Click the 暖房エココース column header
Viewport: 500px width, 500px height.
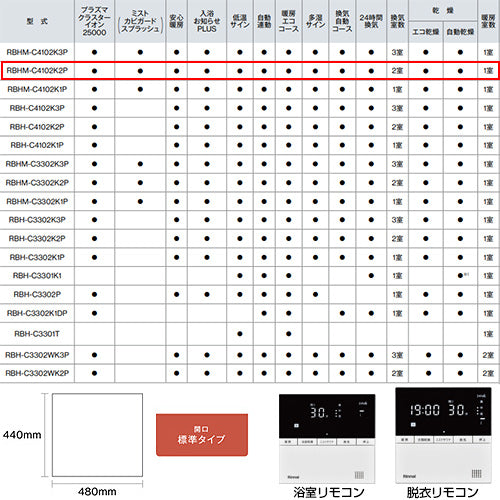289,21
